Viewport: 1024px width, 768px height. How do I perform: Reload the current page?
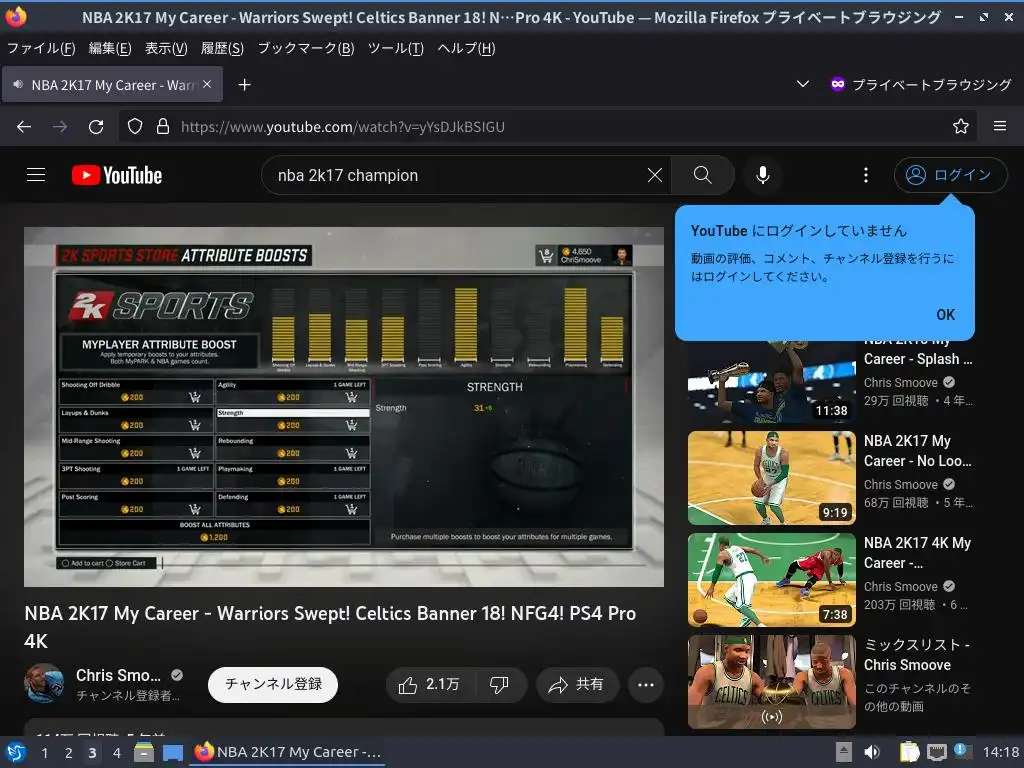pyautogui.click(x=96, y=127)
